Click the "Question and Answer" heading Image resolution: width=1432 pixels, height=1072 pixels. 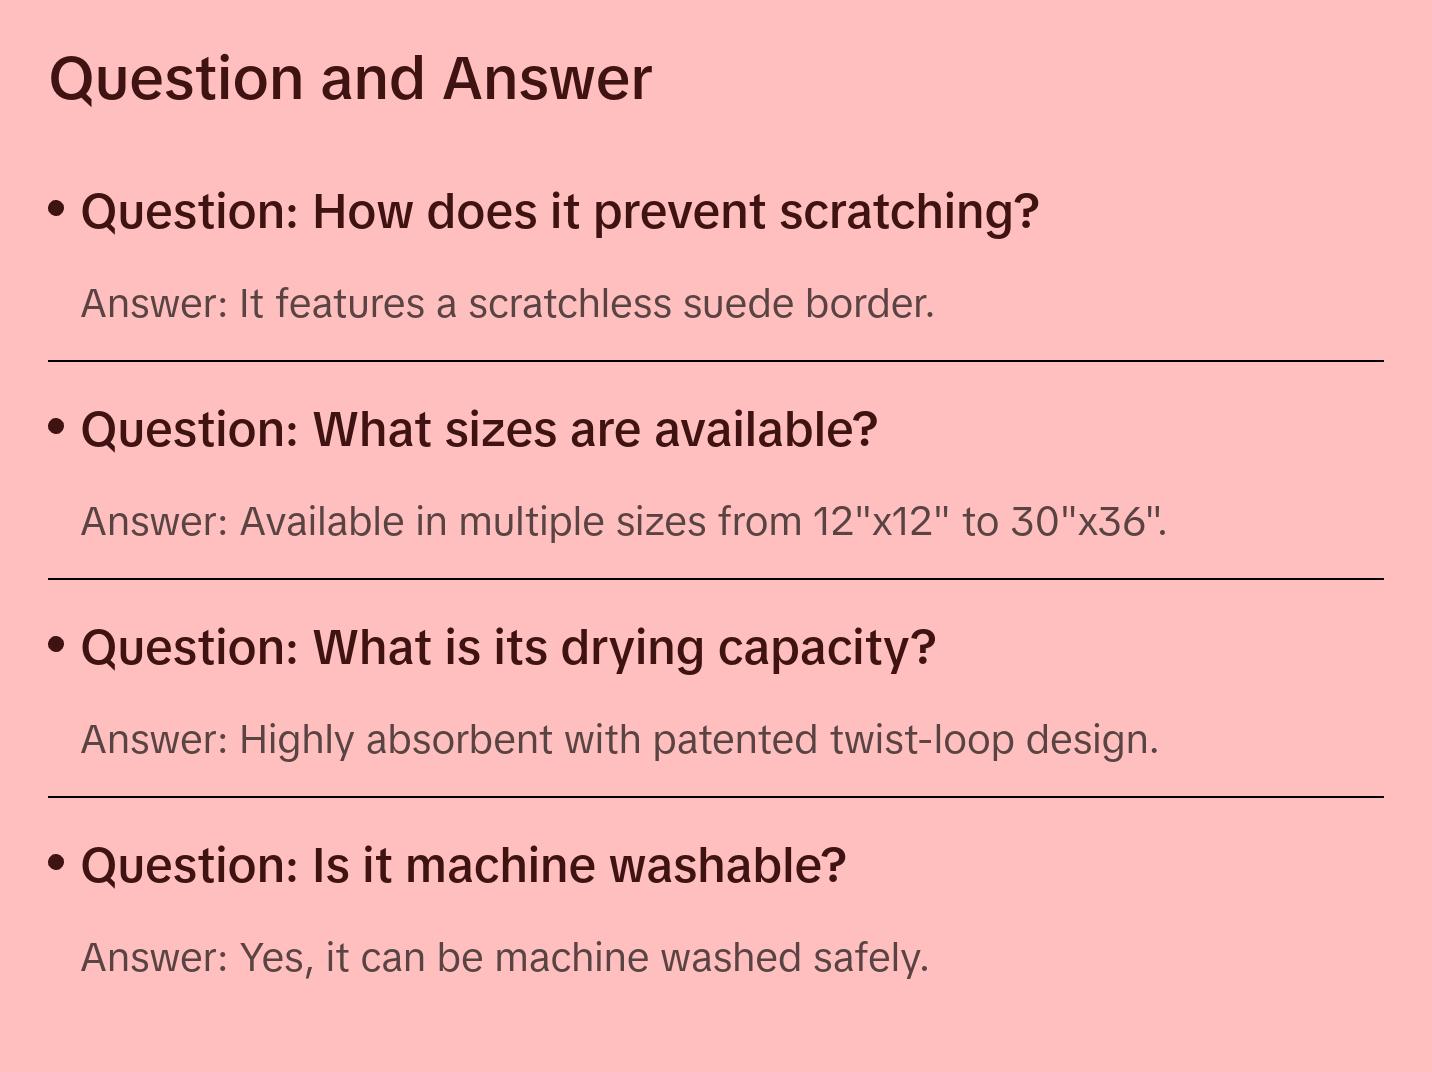(350, 78)
